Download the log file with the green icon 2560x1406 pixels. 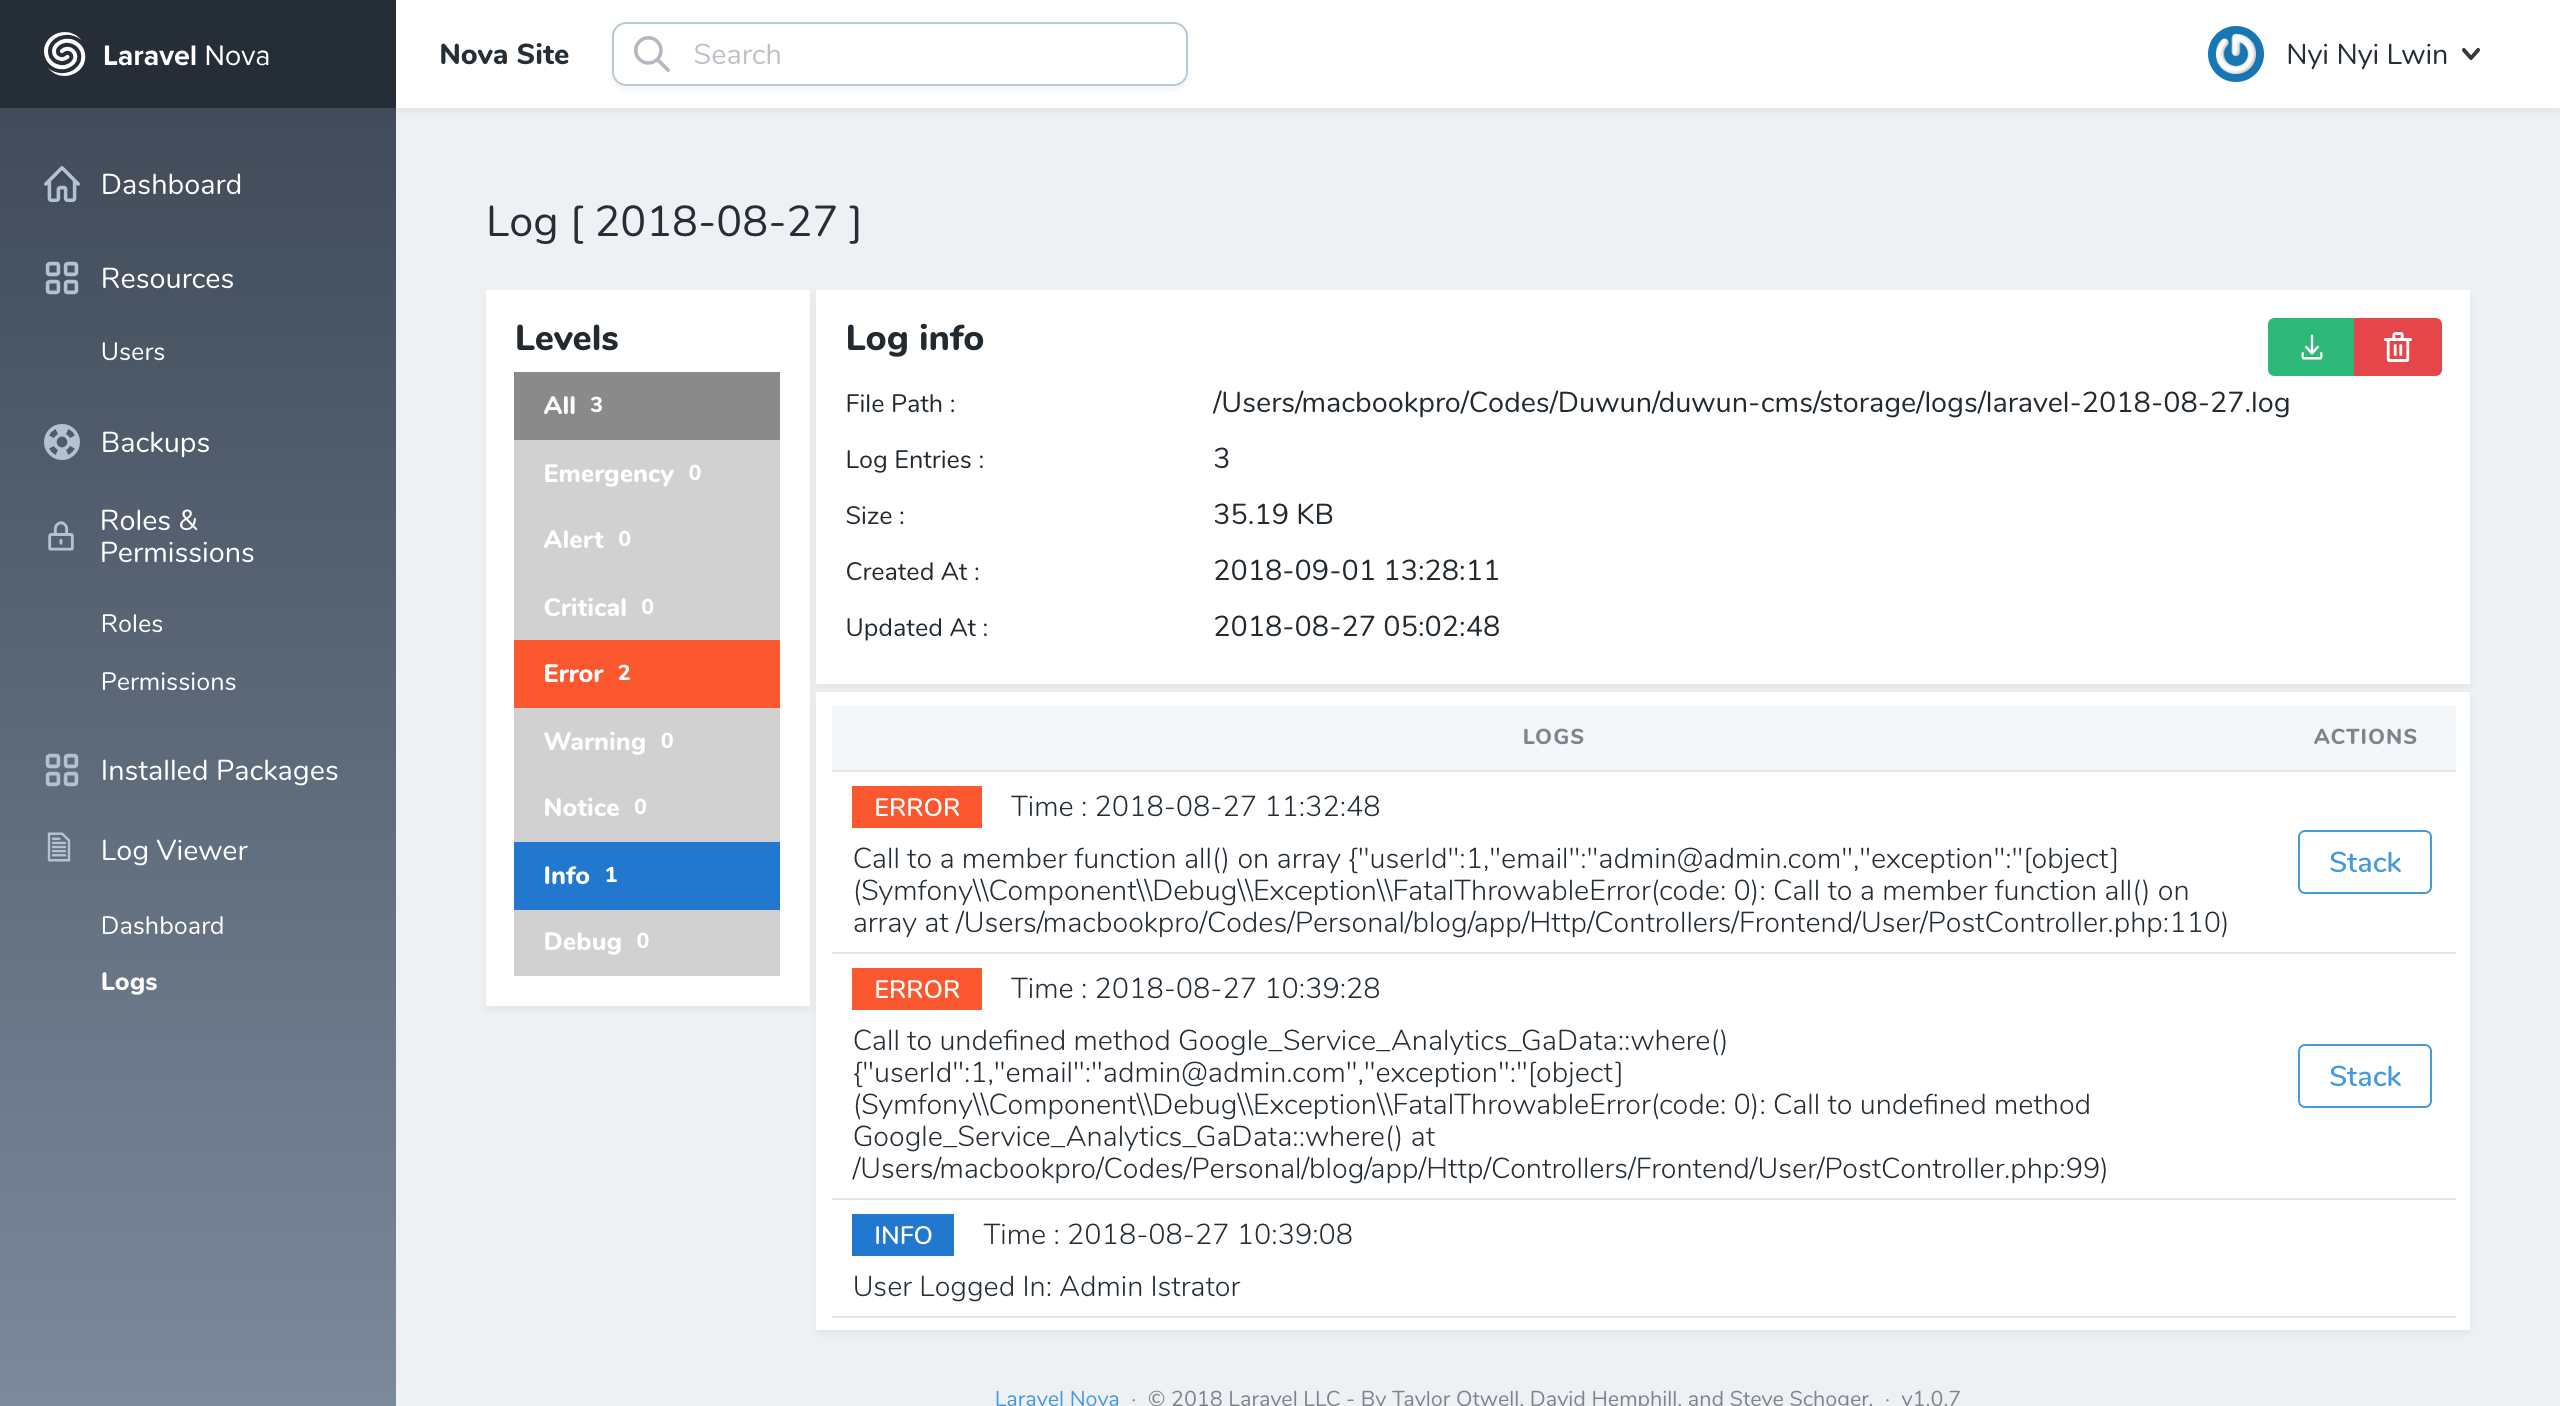[x=2311, y=347]
